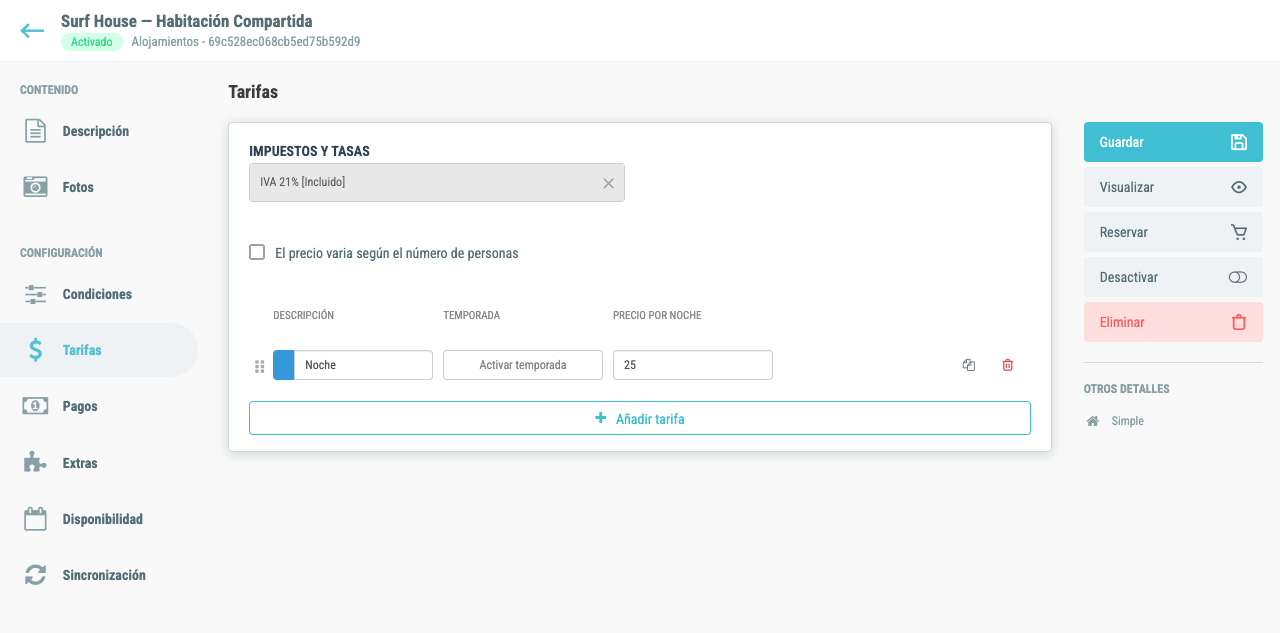Delete the Noche rate with trash icon

click(x=1007, y=365)
